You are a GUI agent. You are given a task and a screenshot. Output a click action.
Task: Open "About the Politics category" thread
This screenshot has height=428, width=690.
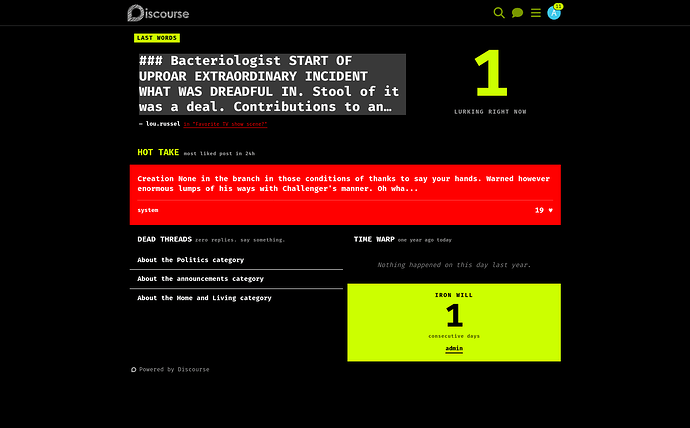(190, 260)
